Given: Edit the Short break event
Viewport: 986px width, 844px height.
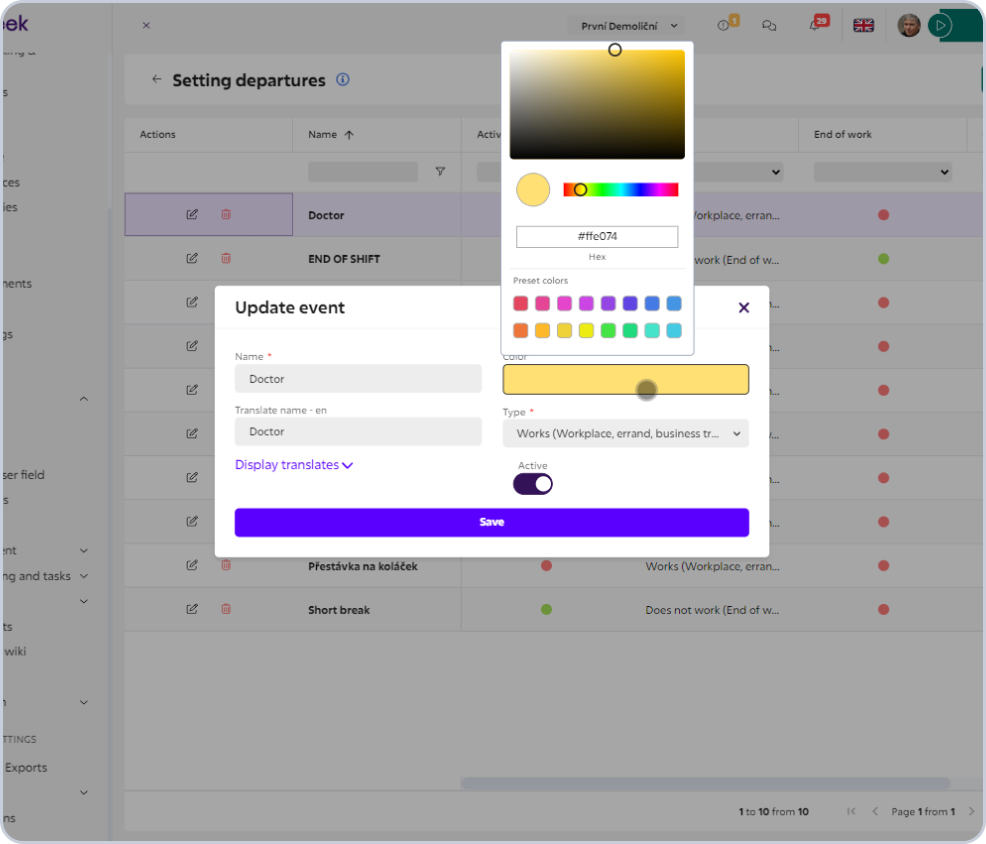Looking at the screenshot, I should (x=192, y=609).
